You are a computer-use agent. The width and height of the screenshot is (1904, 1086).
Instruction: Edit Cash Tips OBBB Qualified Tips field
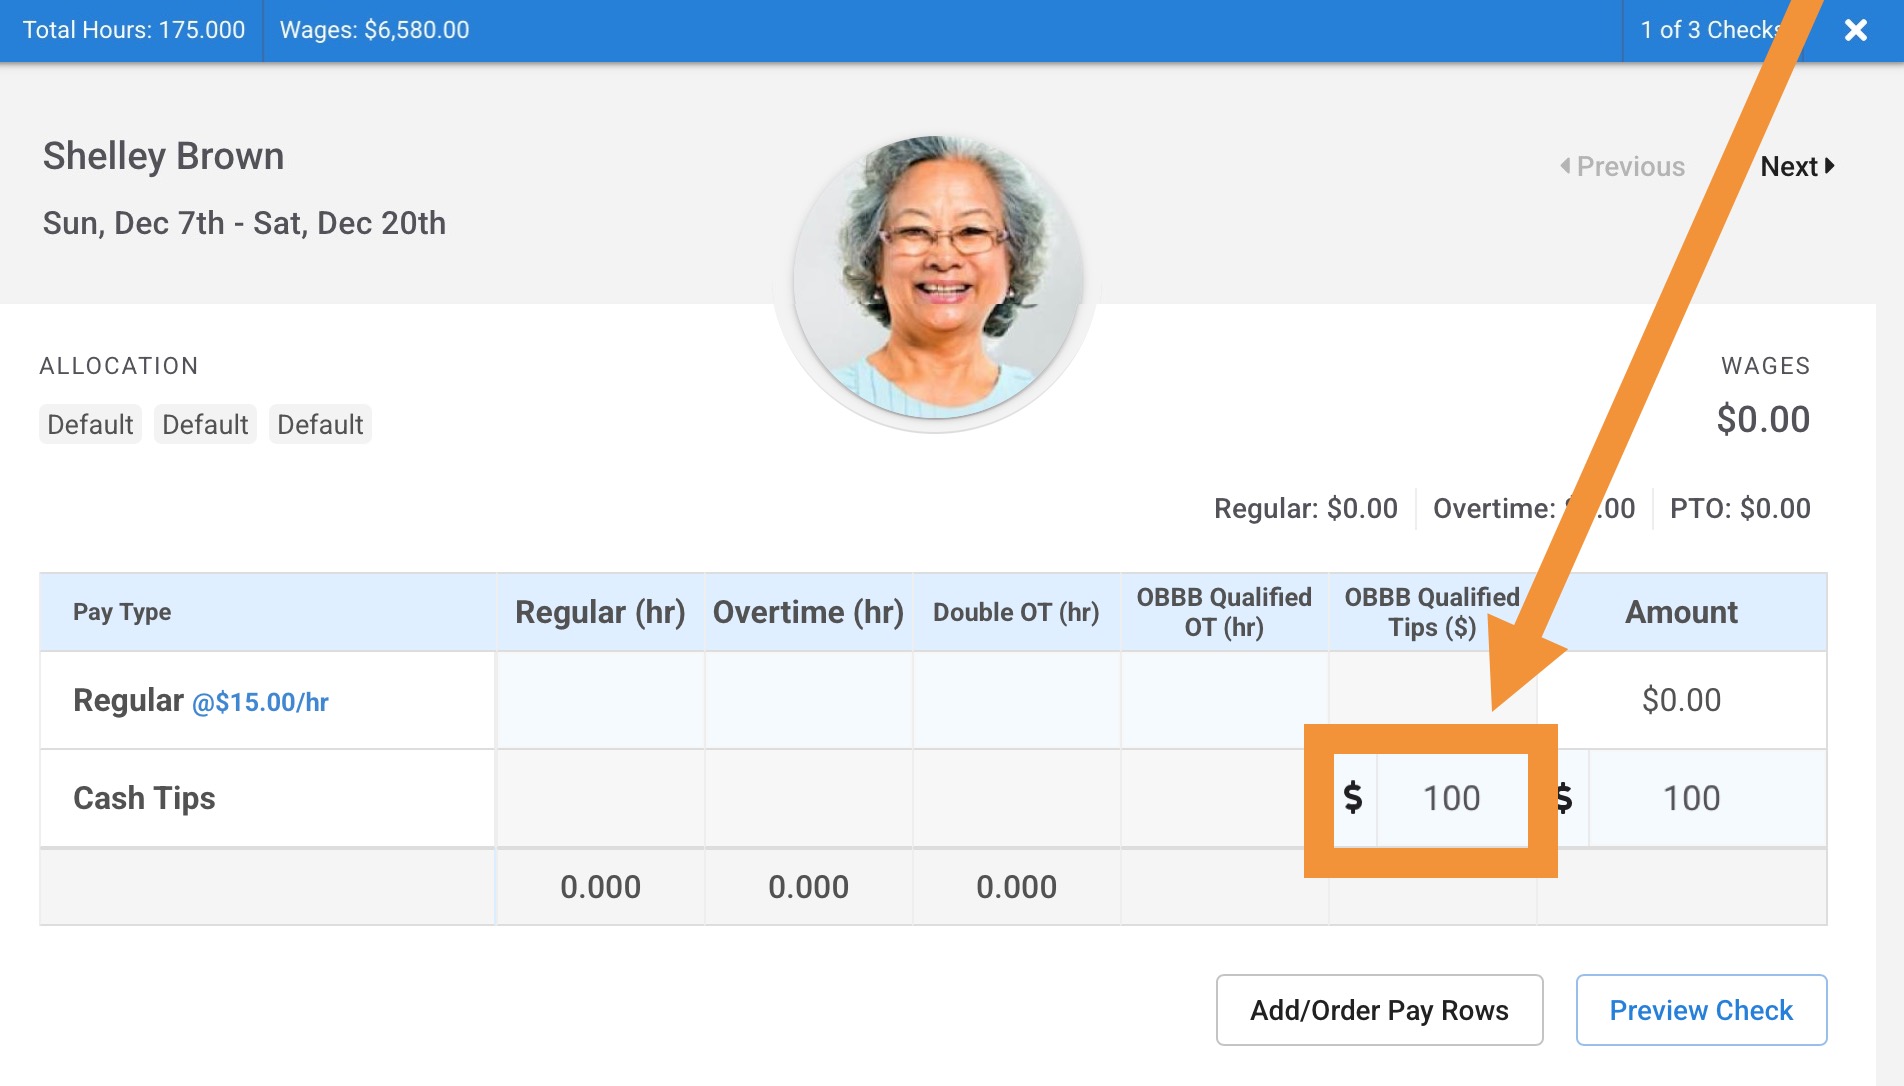click(1451, 799)
